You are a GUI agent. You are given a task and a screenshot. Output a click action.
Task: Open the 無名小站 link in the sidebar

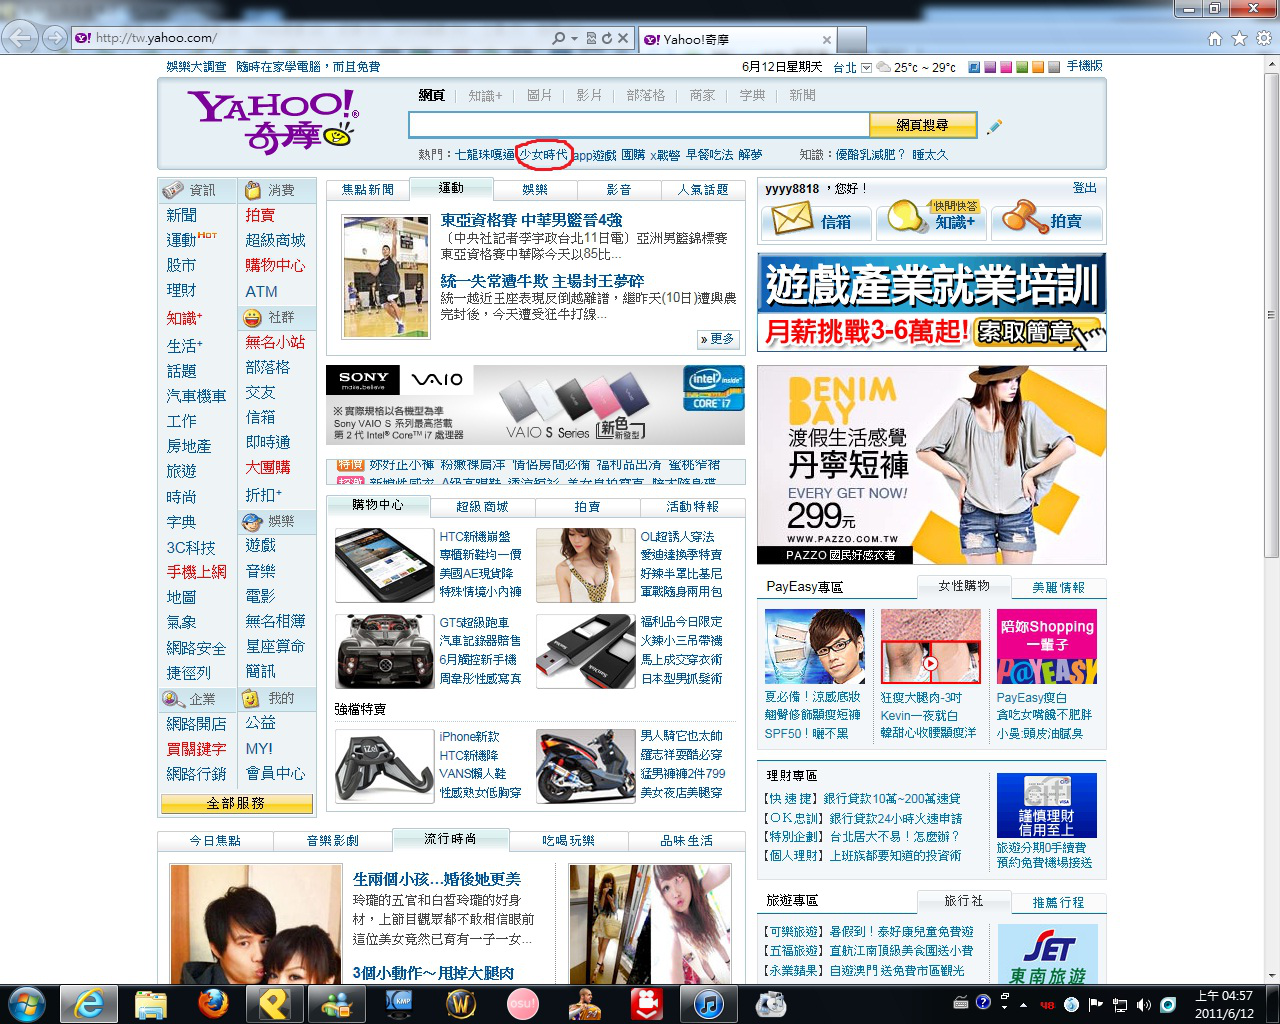[275, 342]
